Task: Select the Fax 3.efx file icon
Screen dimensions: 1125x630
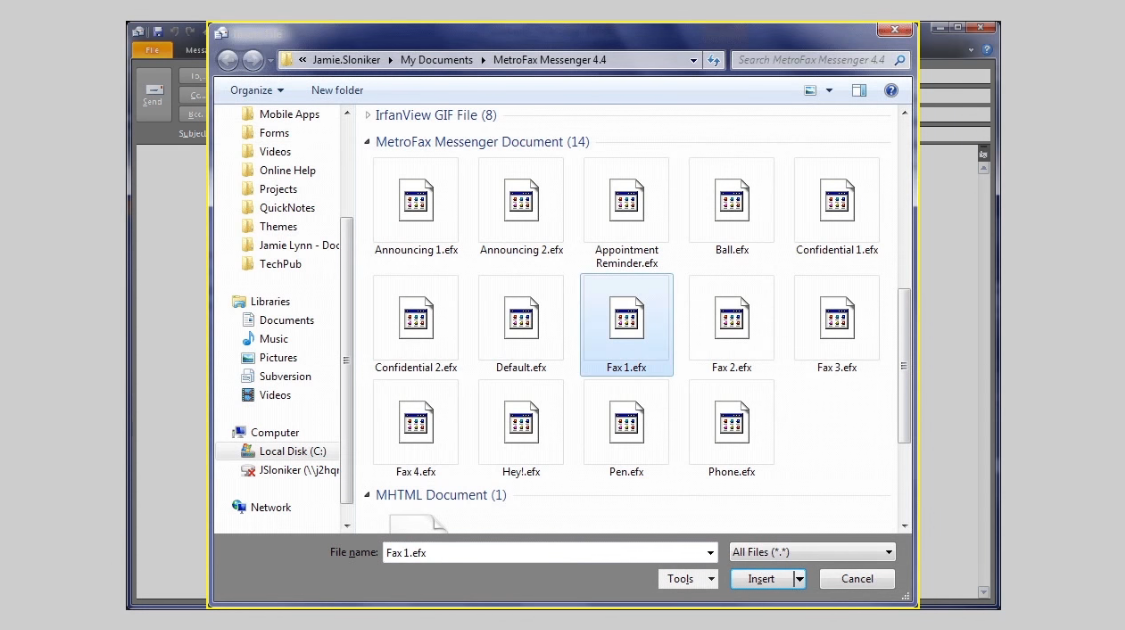Action: click(x=837, y=318)
